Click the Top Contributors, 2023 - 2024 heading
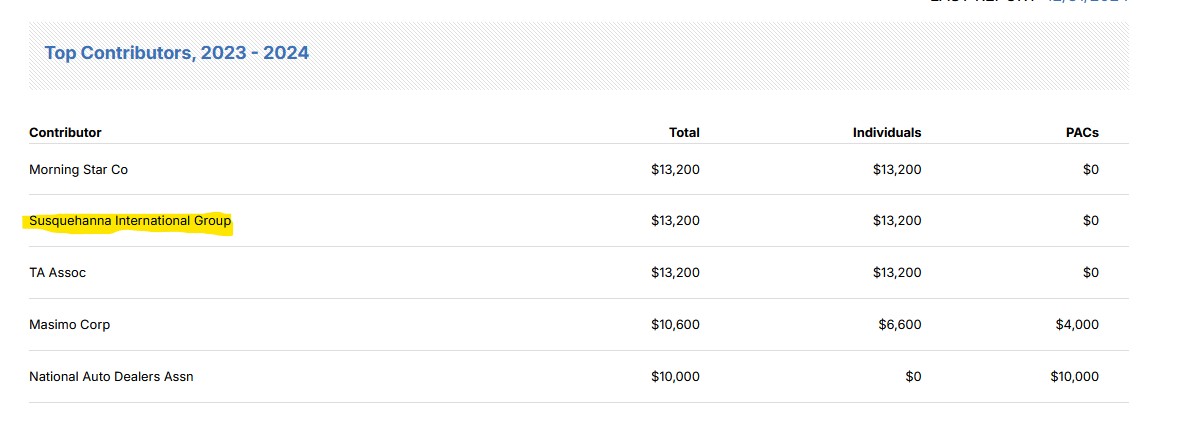The width and height of the screenshot is (1182, 441). 177,53
